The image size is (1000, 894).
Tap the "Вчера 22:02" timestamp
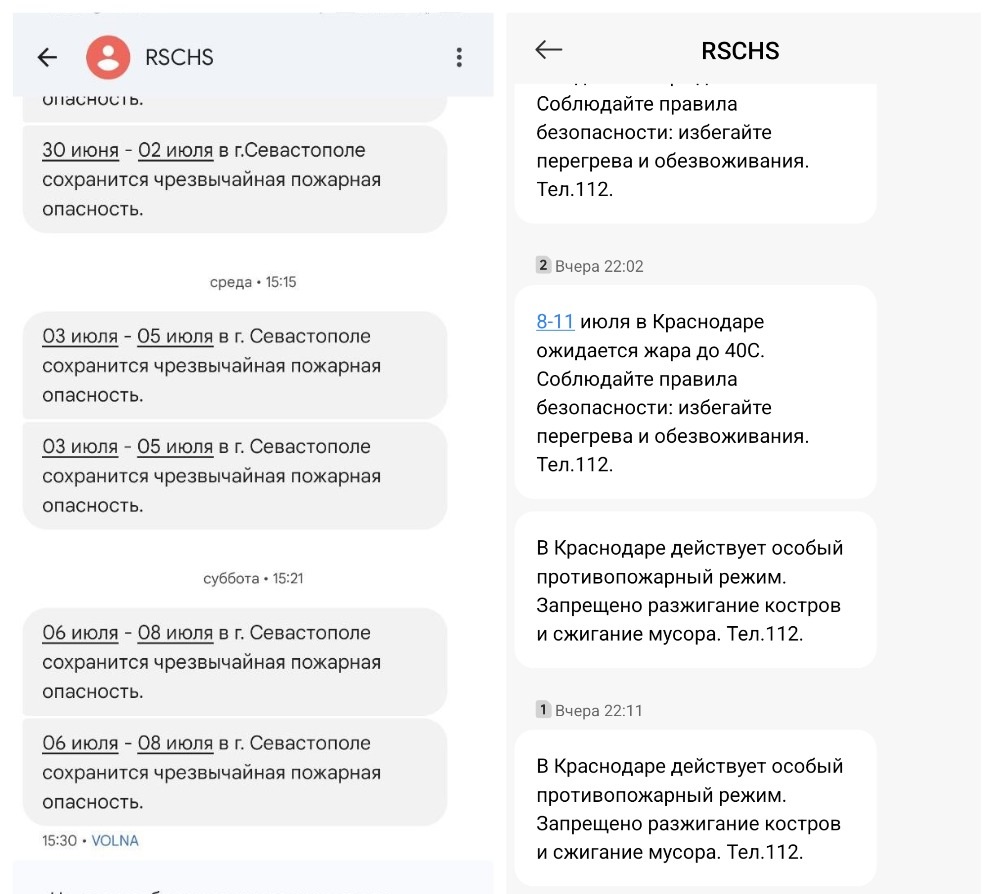(x=599, y=266)
